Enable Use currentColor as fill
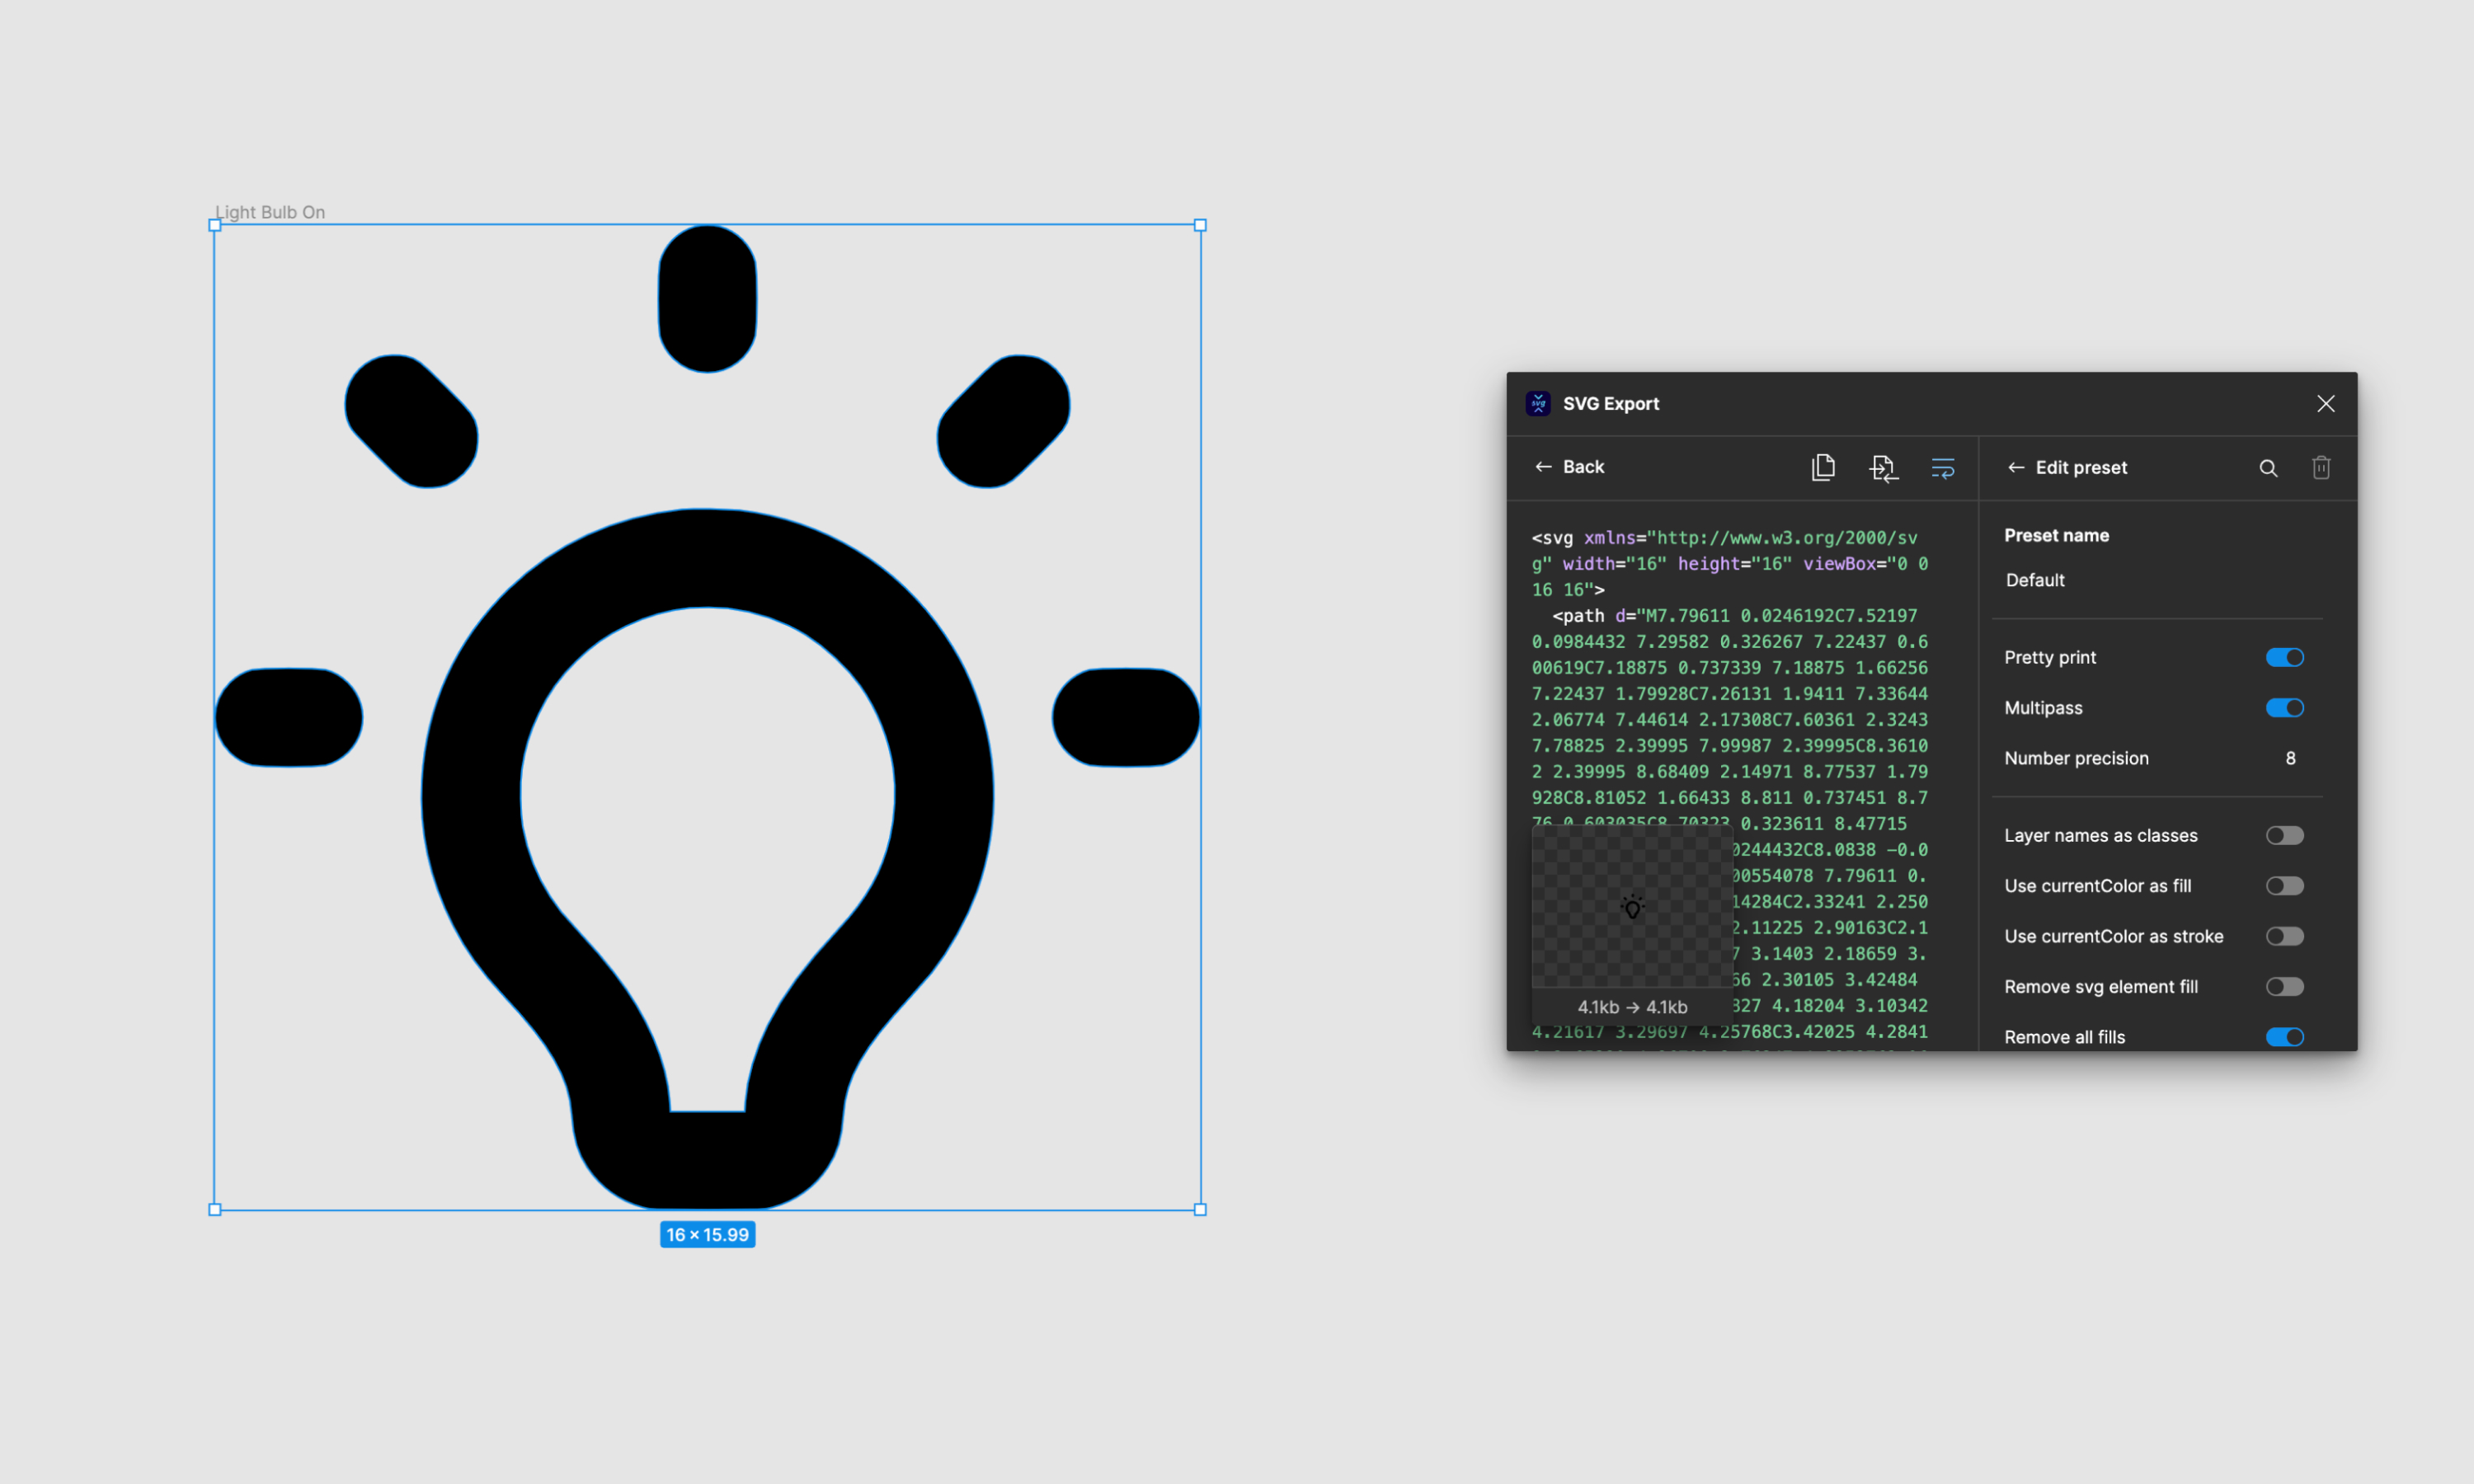Screen dimensions: 2474x1484 click(x=2284, y=886)
